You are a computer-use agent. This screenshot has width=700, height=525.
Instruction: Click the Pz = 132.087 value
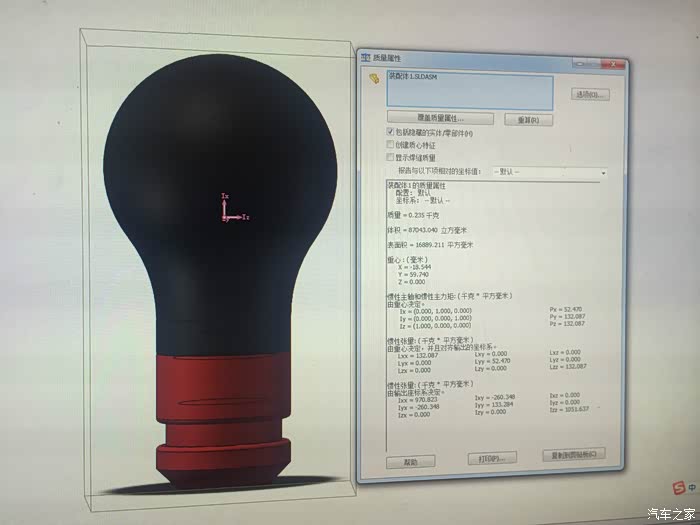click(x=567, y=323)
